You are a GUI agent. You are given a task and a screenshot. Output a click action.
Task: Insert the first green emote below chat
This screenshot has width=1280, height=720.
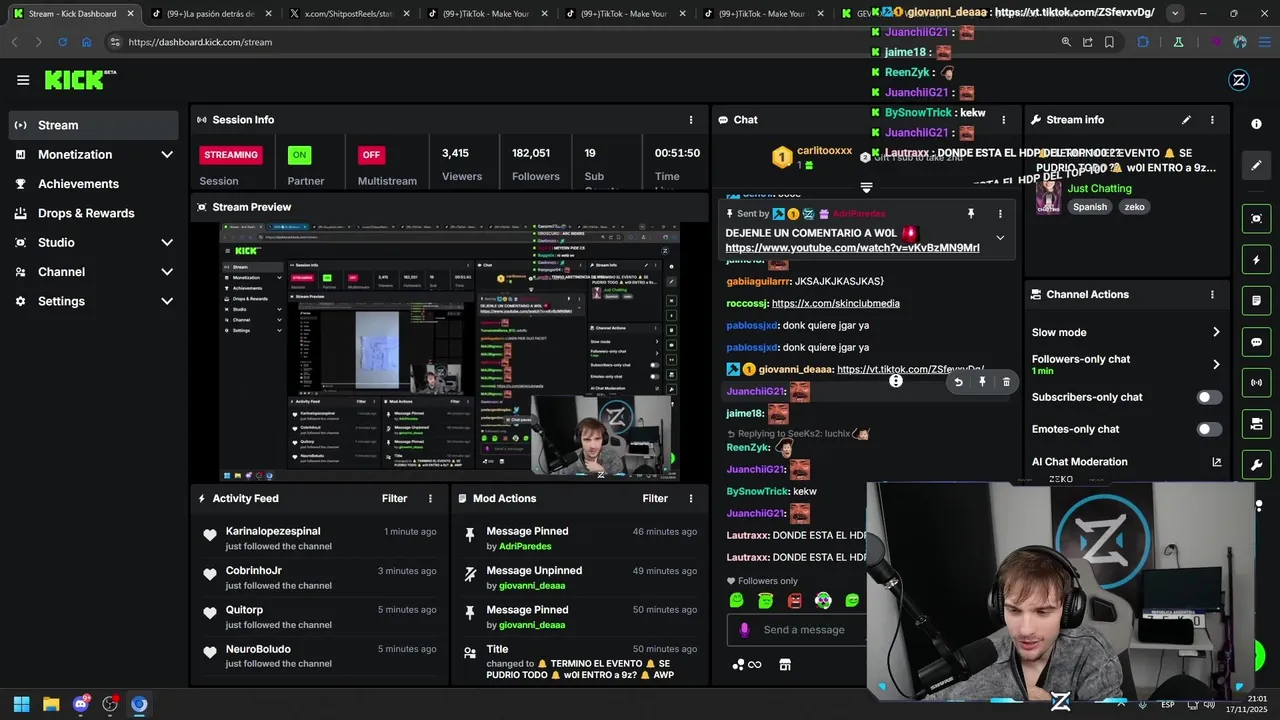pos(737,601)
